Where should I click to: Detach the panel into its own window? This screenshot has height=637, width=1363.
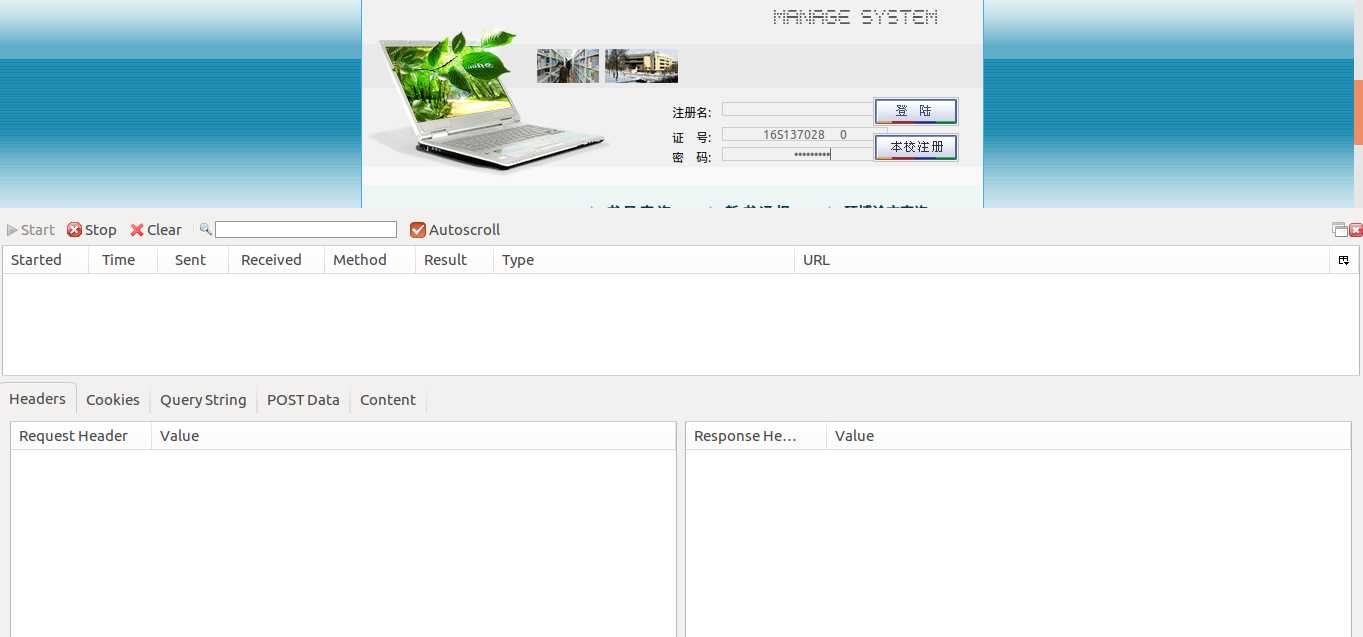click(x=1340, y=230)
